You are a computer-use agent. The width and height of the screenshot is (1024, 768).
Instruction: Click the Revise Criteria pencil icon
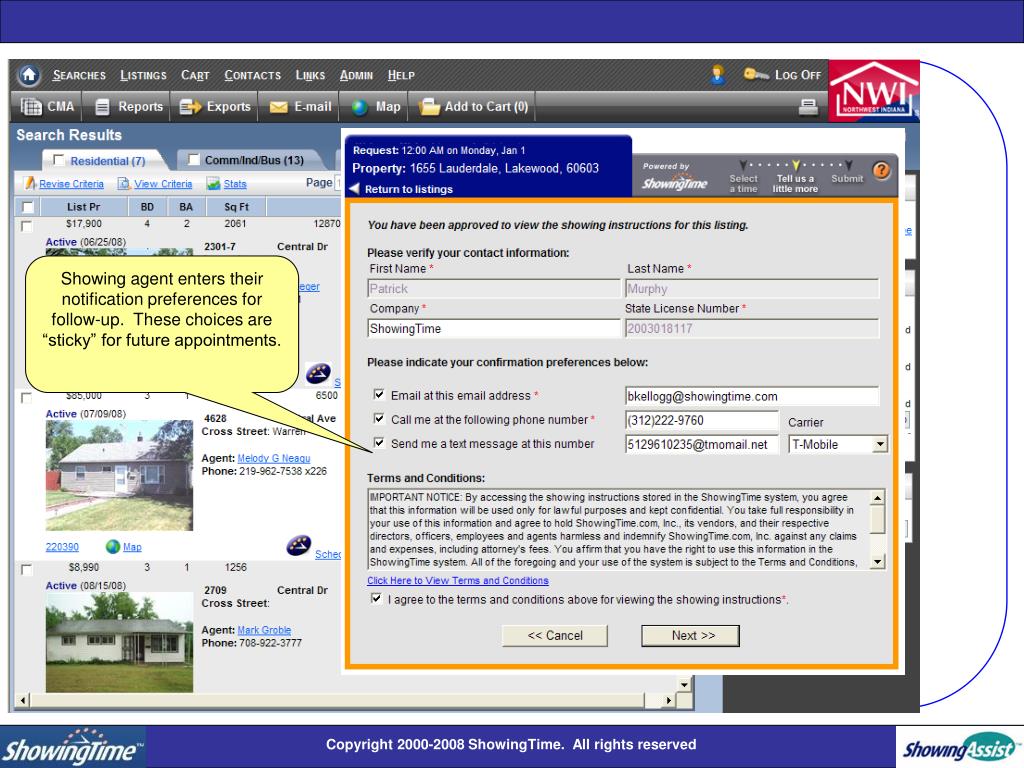30,184
